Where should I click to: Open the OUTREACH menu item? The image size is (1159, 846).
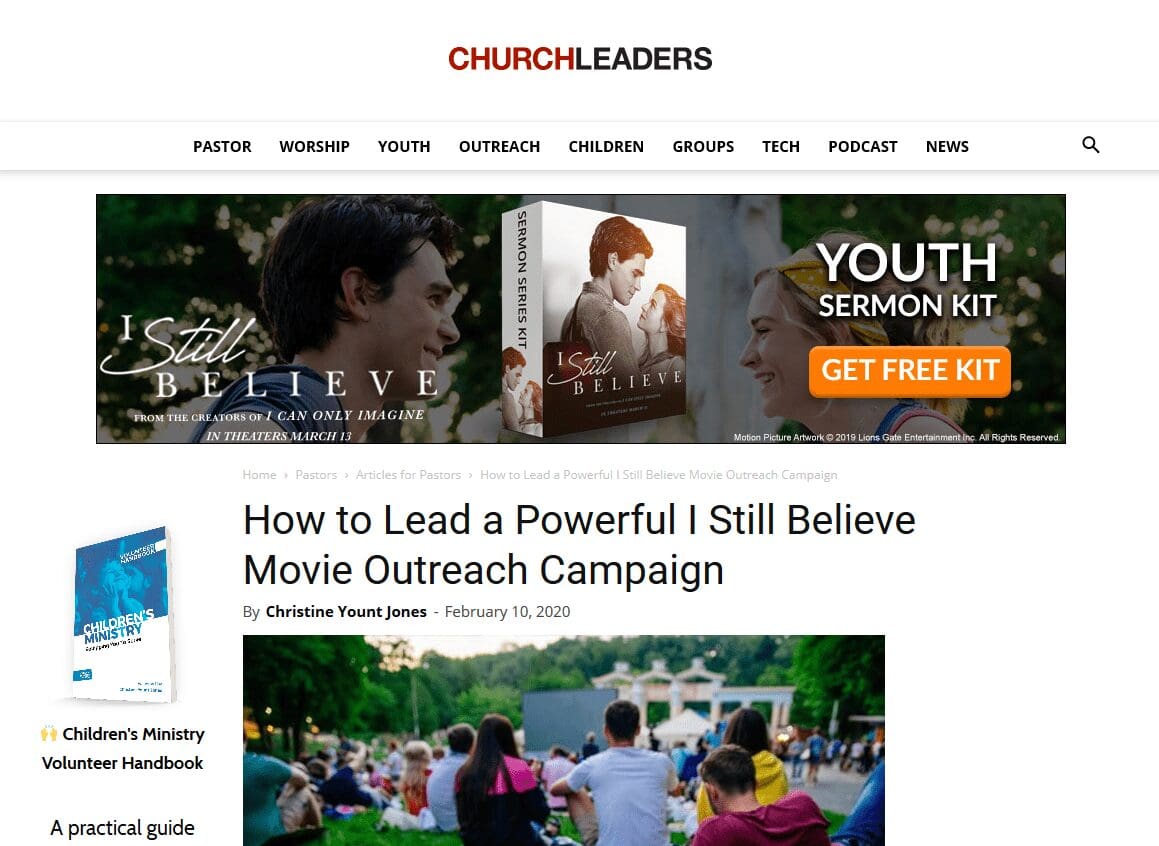[x=500, y=146]
